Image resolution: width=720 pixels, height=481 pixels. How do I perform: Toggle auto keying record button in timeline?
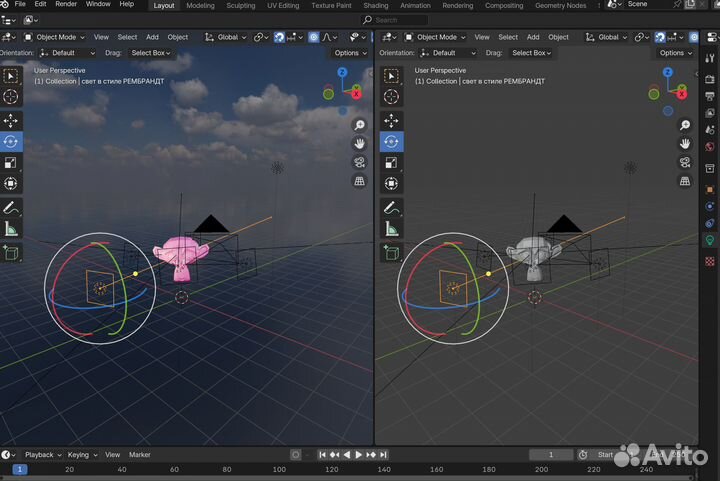pyautogui.click(x=295, y=455)
